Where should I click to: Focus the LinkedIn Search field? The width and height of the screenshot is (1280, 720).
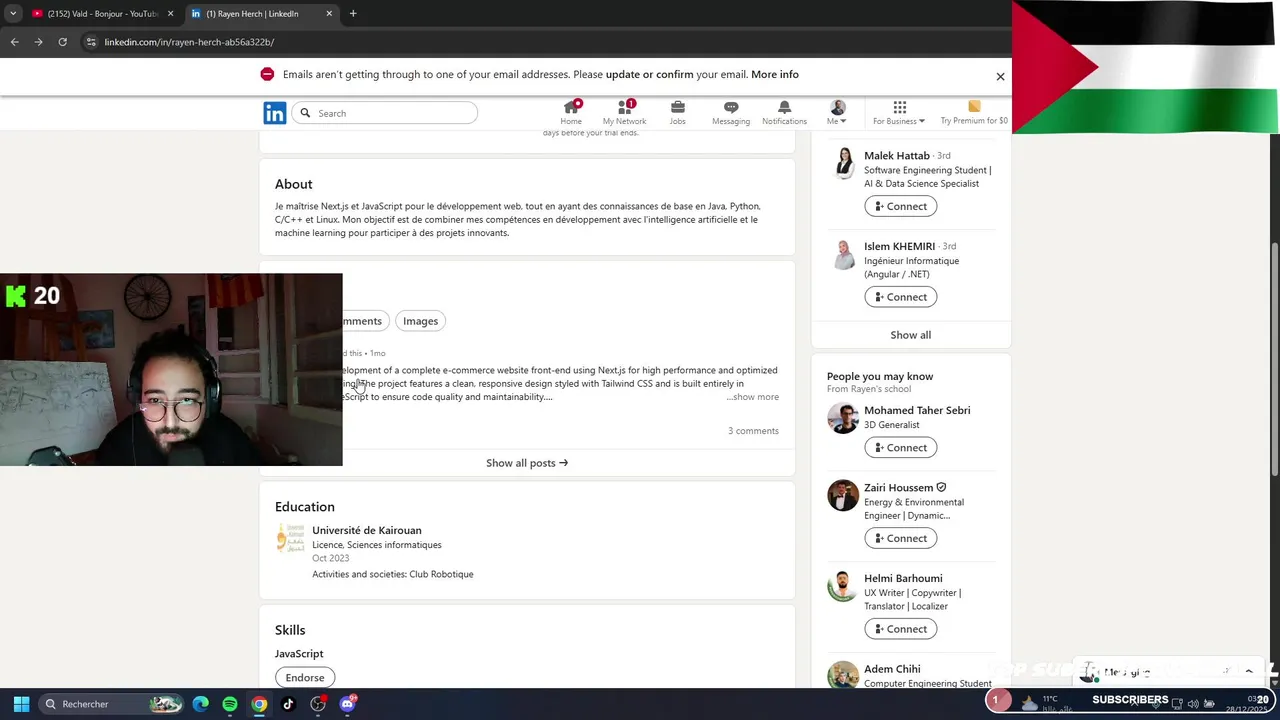click(x=385, y=113)
